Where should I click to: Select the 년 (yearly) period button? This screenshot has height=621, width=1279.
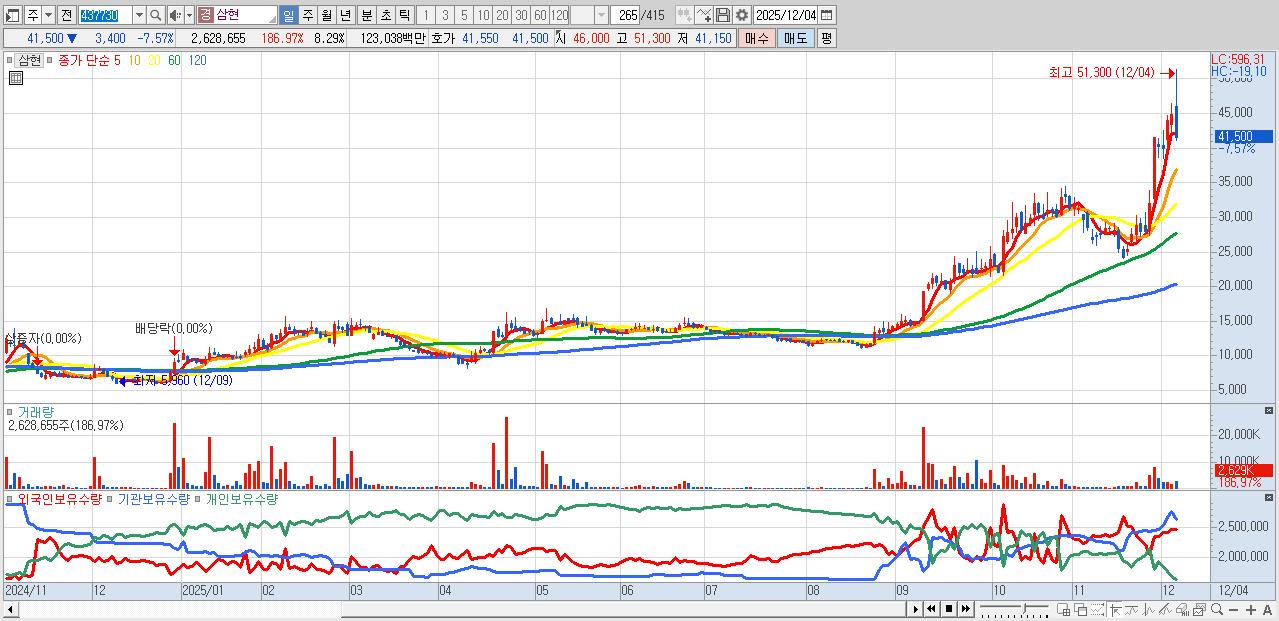coord(345,15)
